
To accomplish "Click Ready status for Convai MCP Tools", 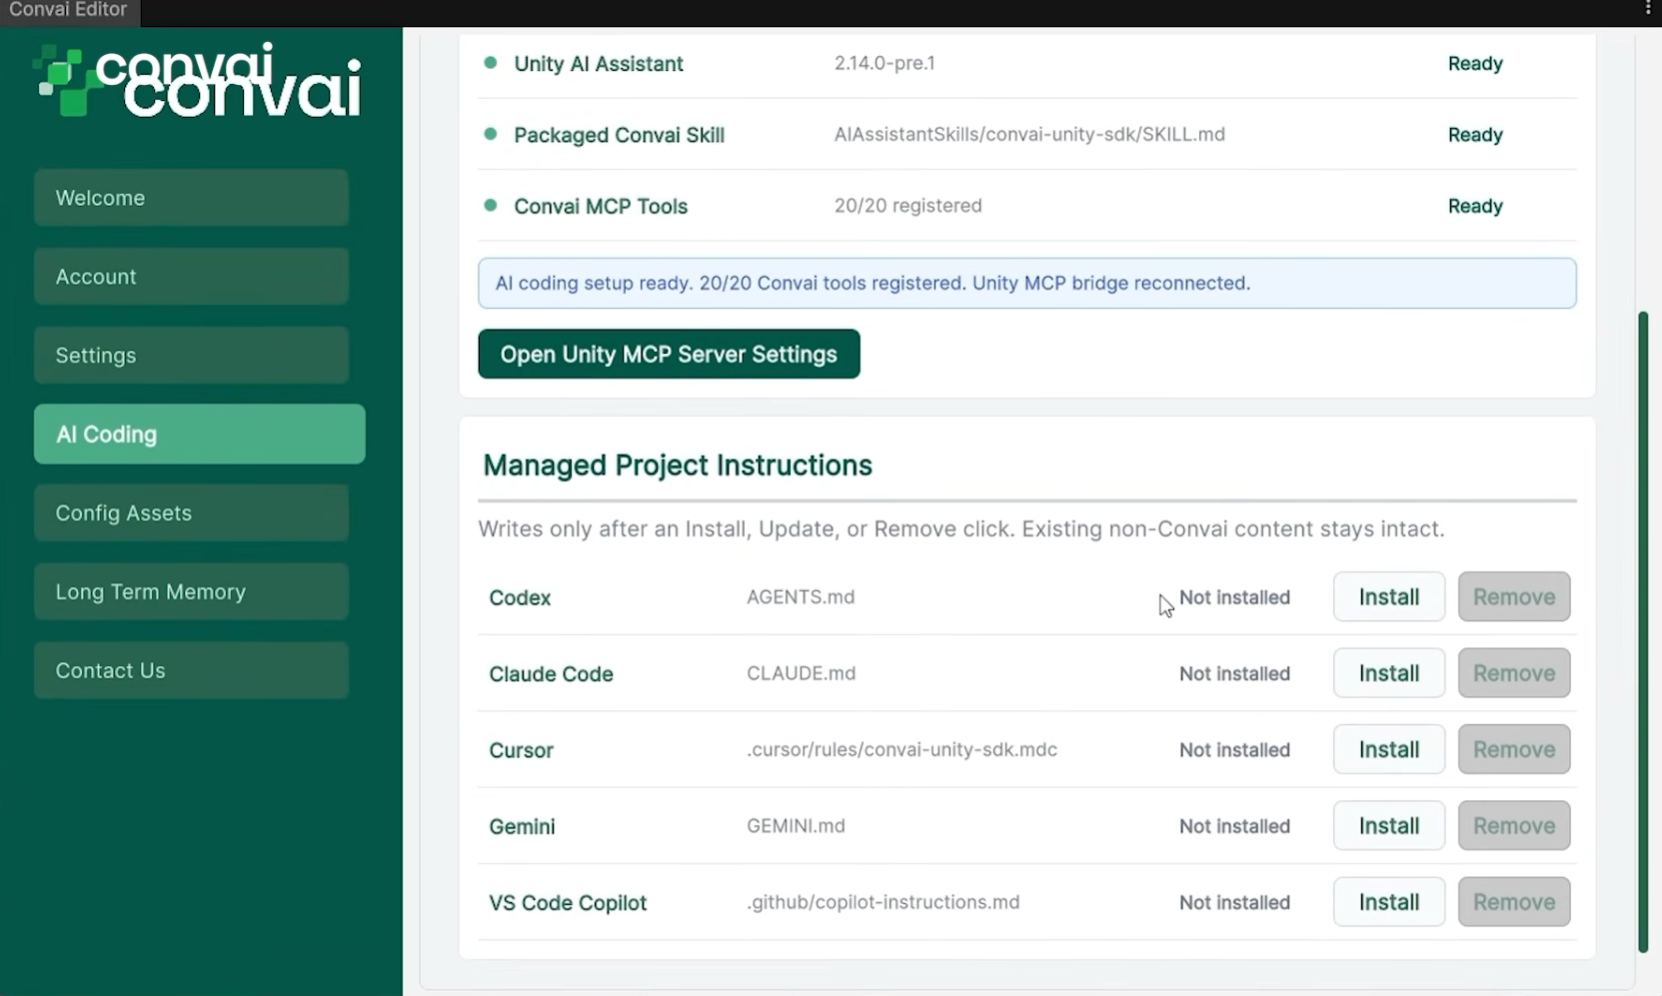I will [x=1475, y=206].
